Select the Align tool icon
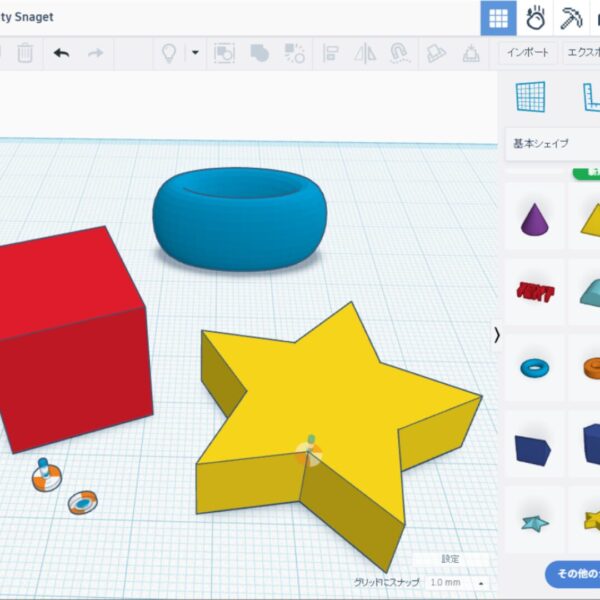 (331, 53)
